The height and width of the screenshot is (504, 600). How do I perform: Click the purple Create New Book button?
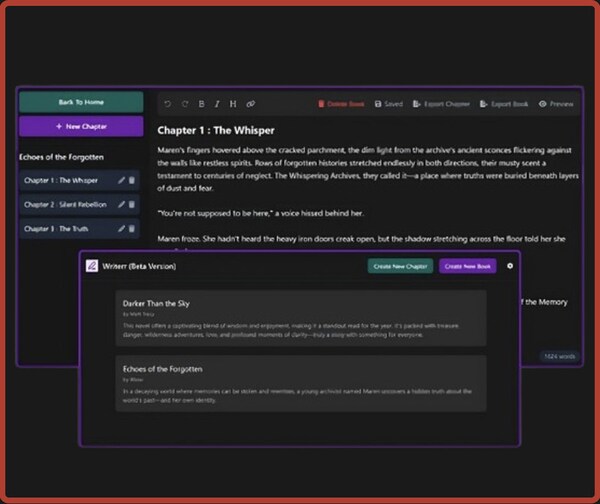click(x=467, y=266)
